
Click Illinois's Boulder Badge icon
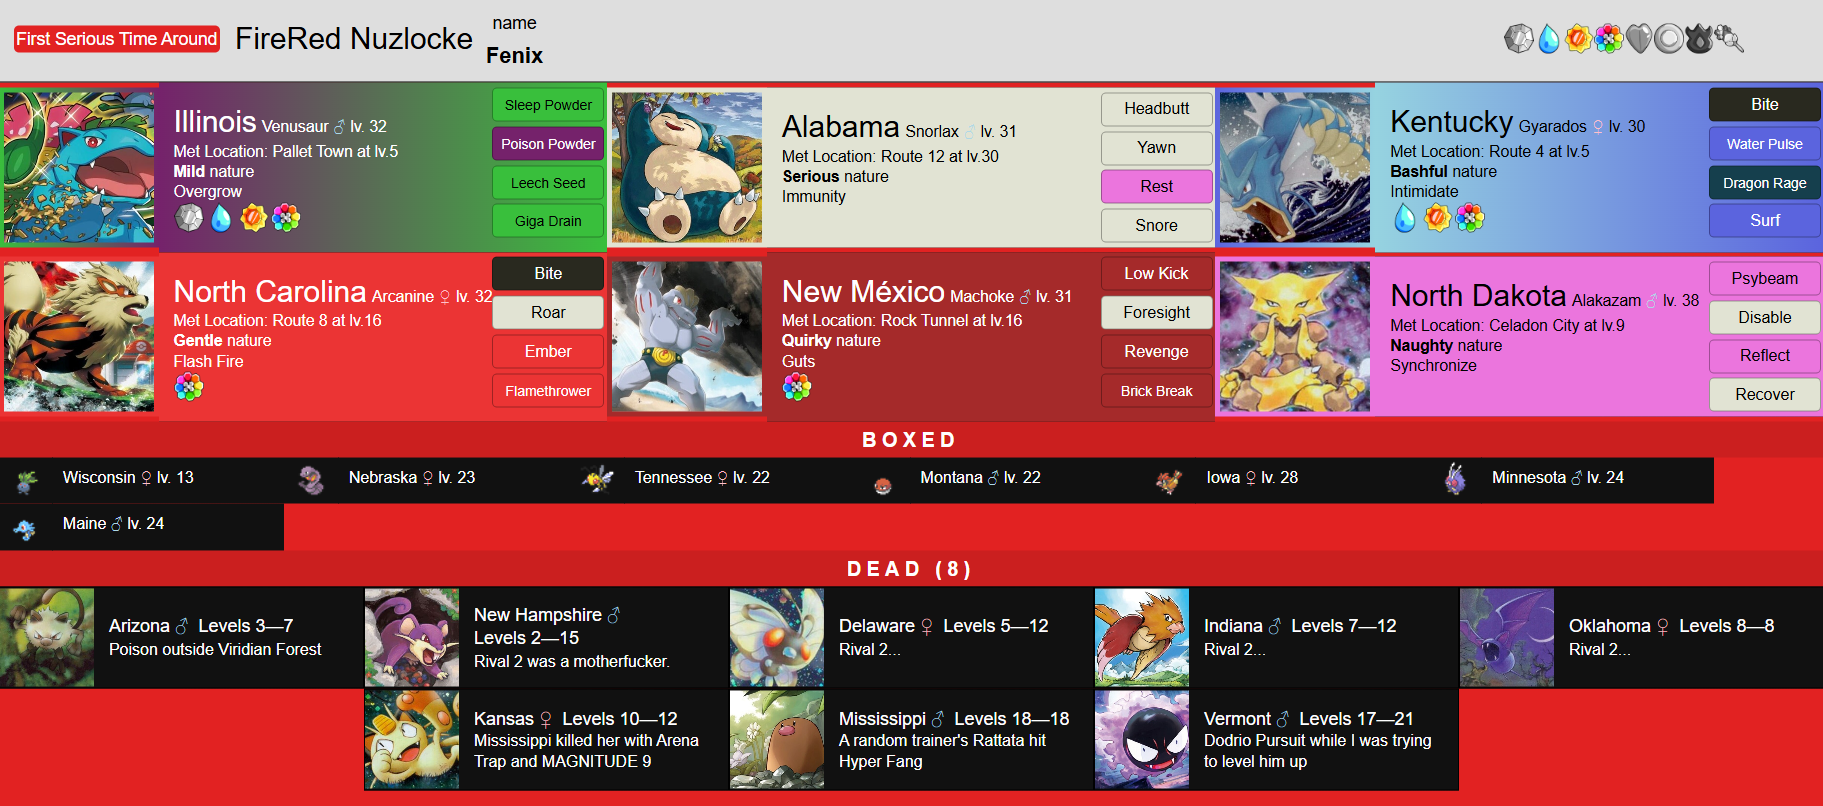coord(189,217)
